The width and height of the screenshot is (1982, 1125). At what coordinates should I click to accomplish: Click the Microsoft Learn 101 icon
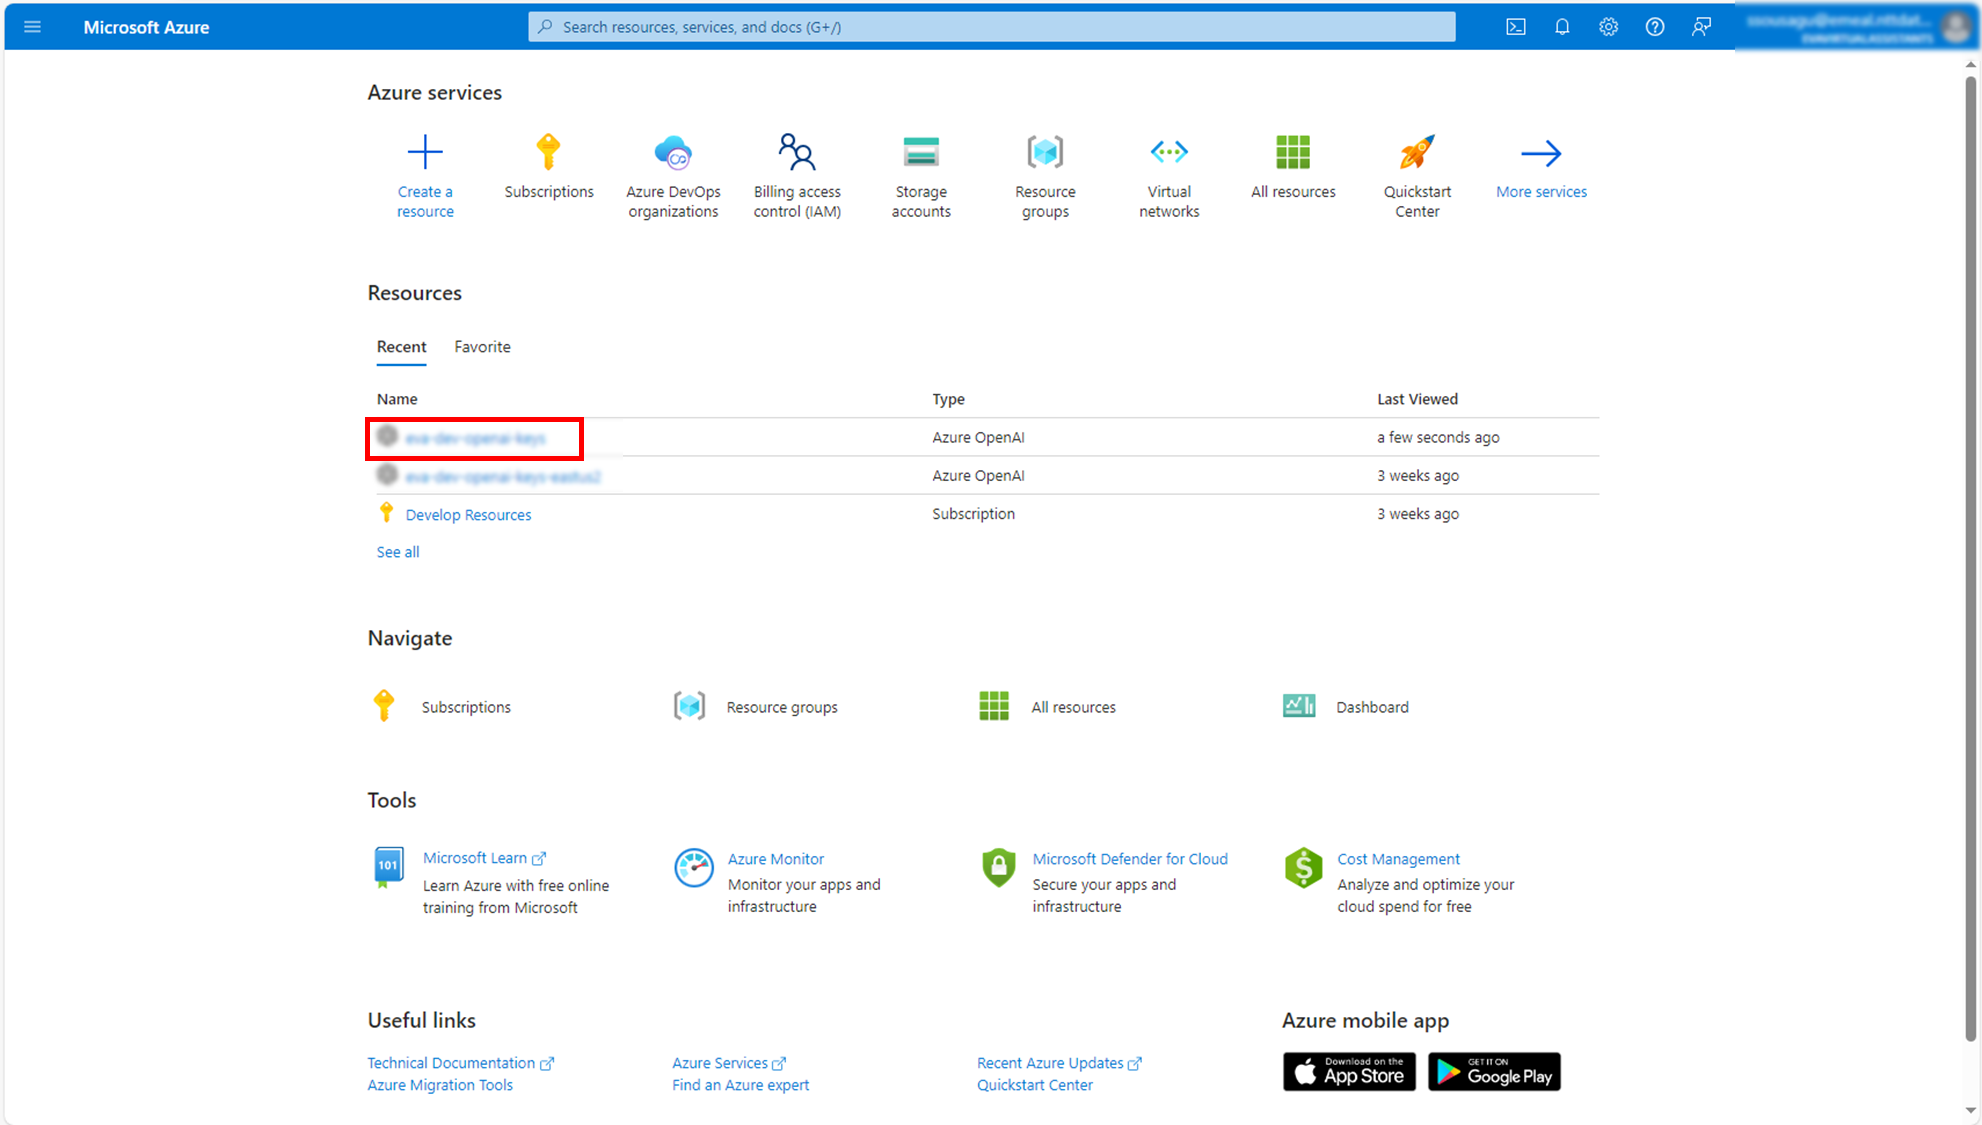pyautogui.click(x=388, y=867)
